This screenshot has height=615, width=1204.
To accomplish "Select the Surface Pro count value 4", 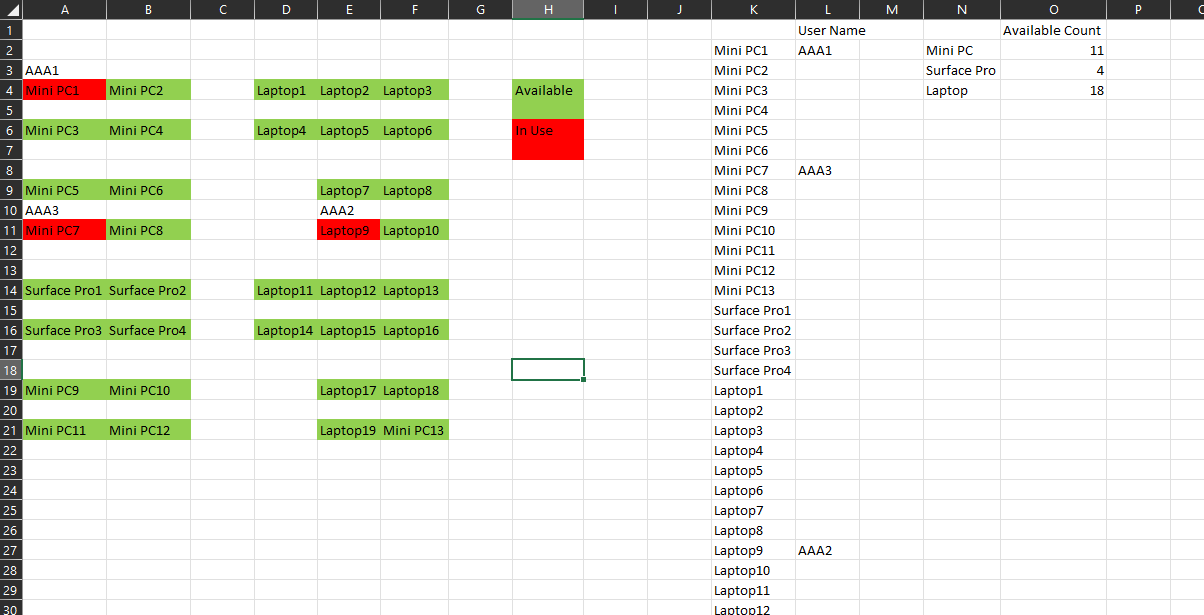I will (1053, 70).
